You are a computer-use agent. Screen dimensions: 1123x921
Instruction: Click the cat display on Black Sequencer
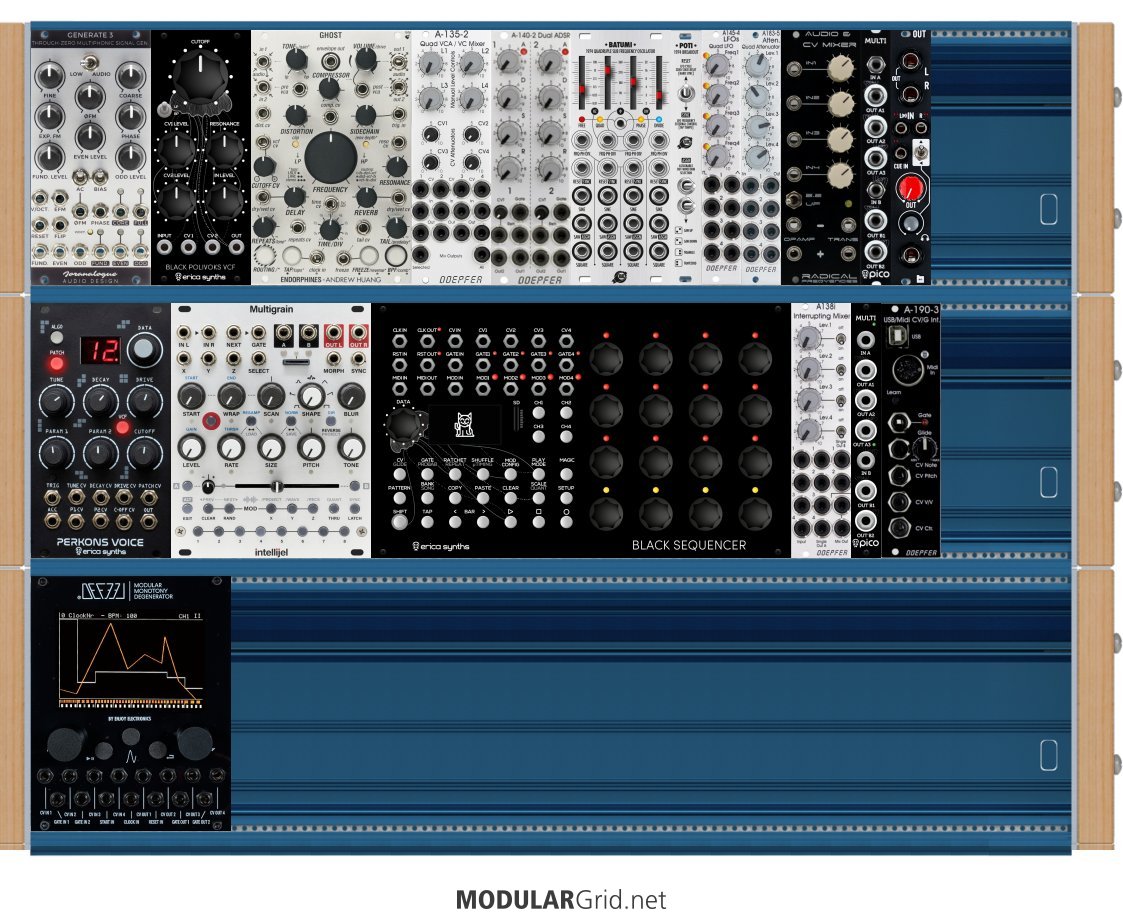point(465,425)
